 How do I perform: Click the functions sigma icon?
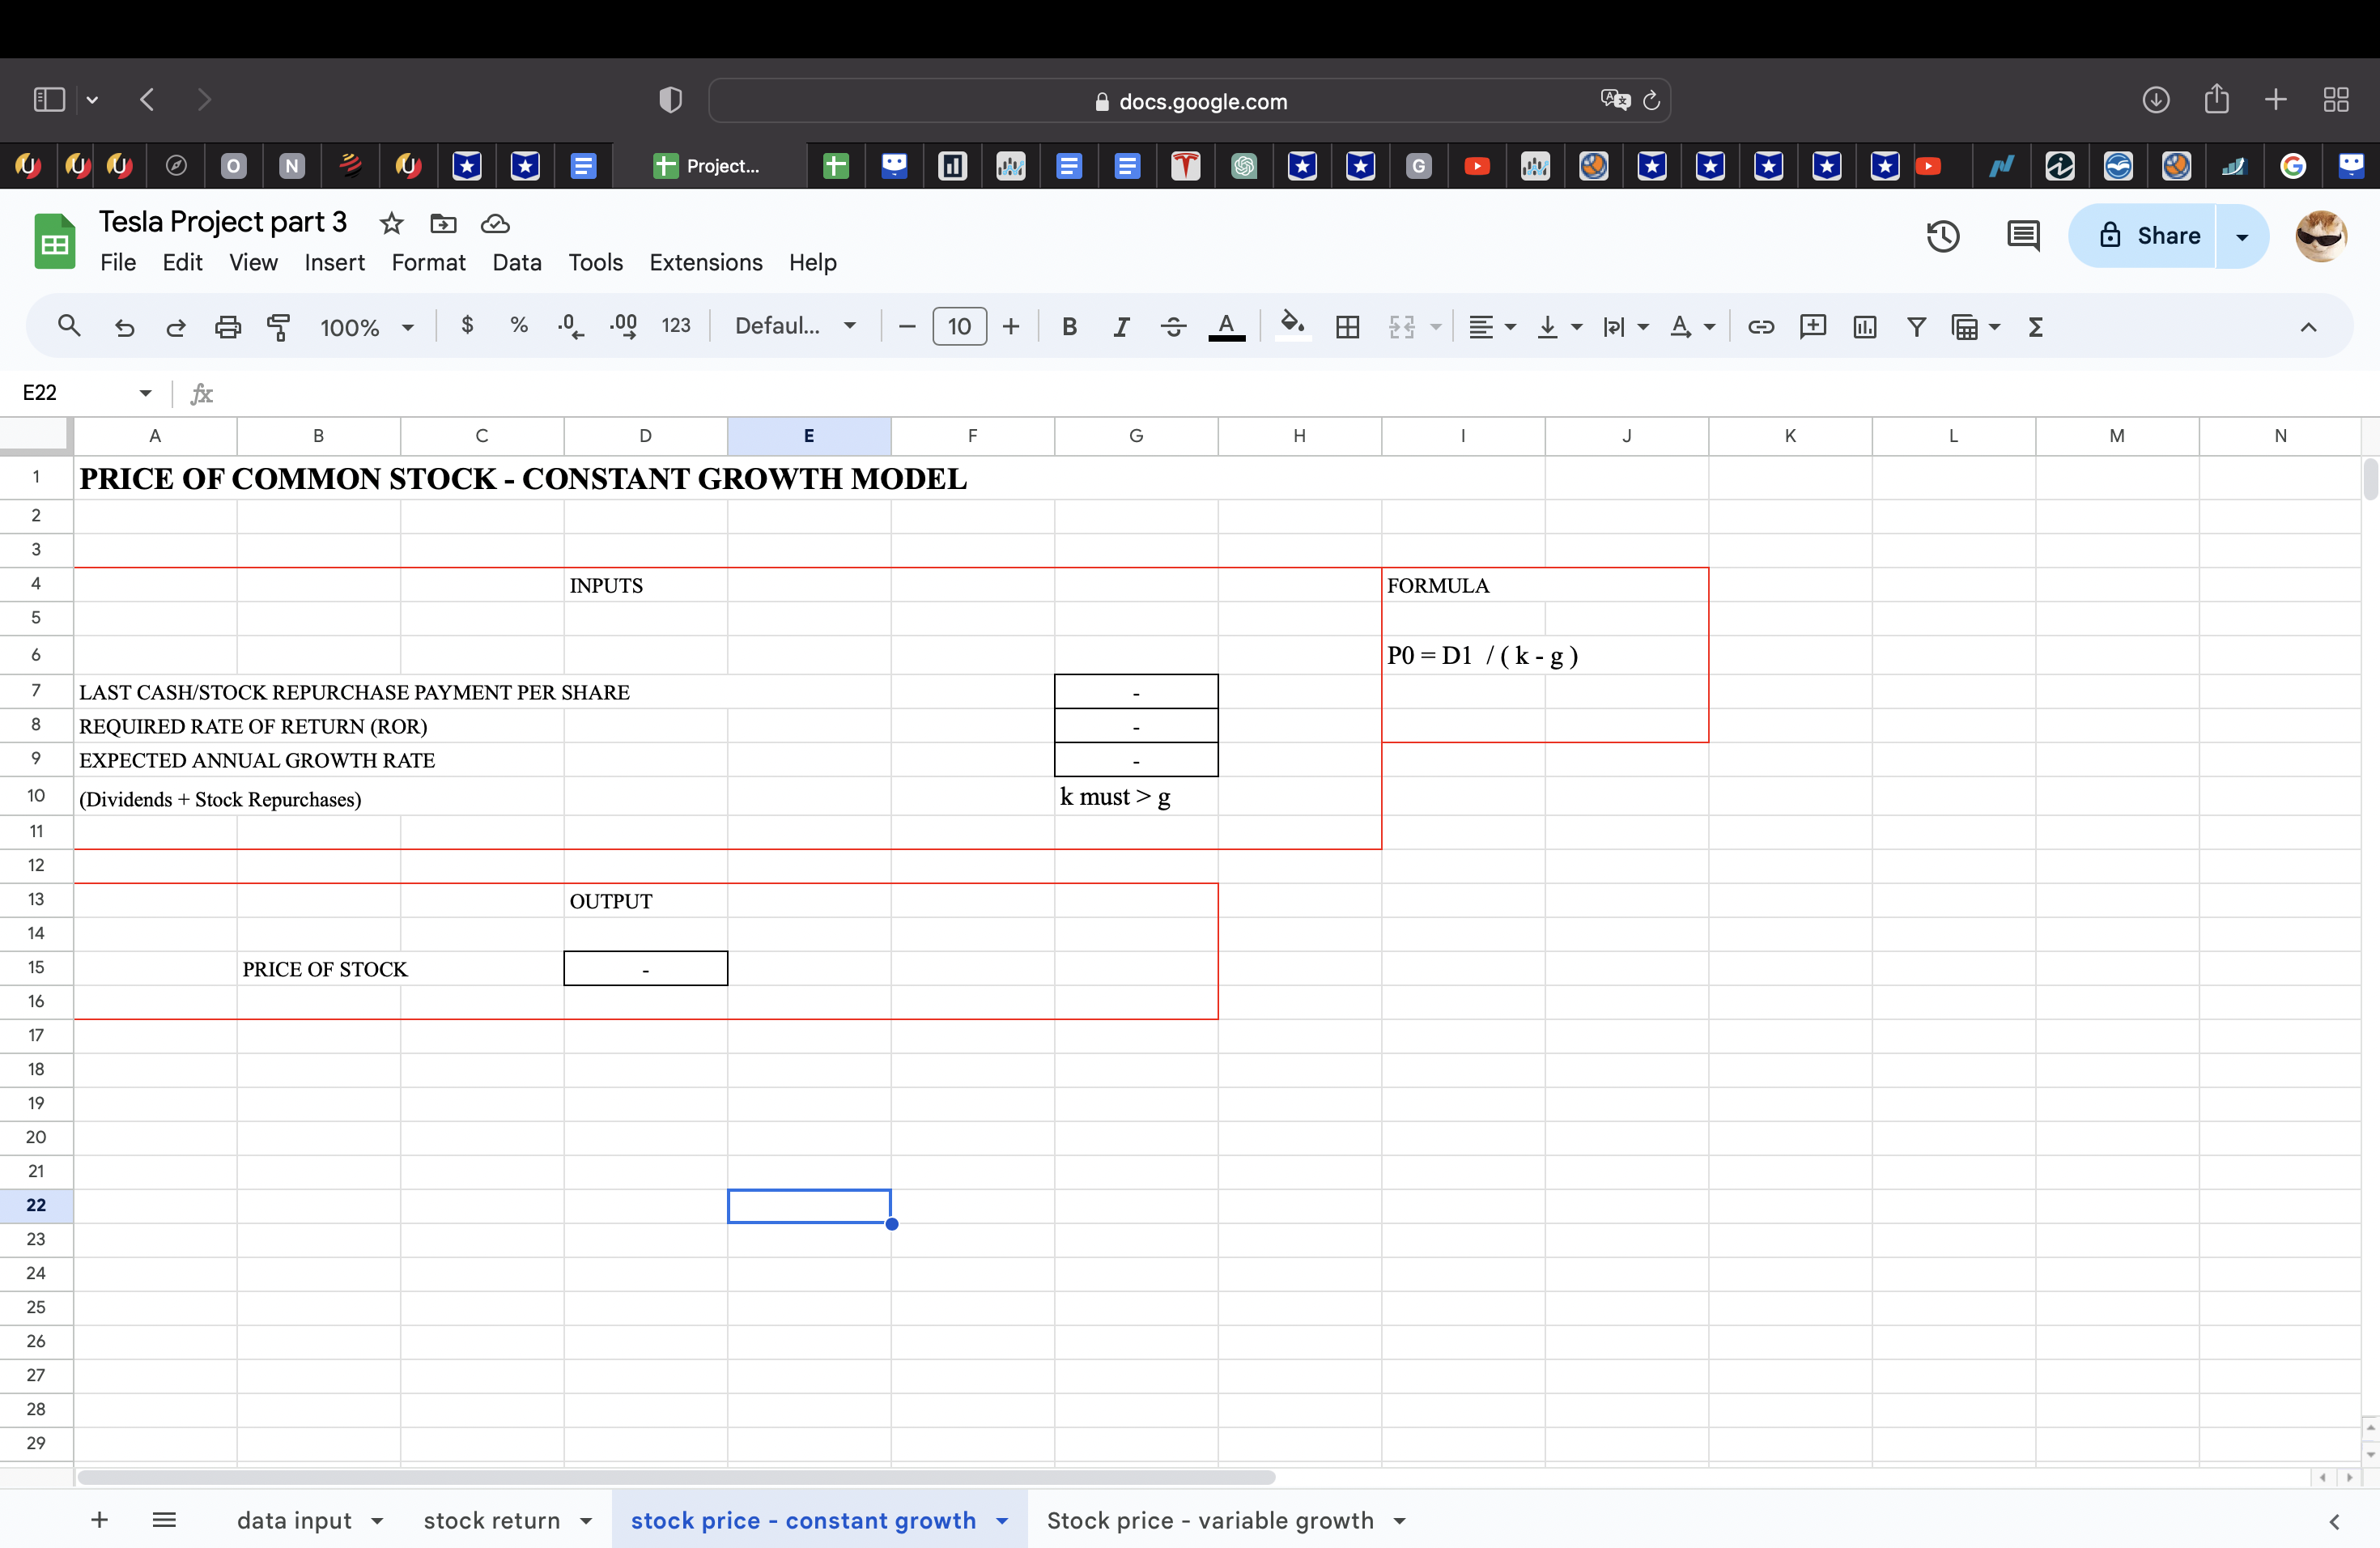point(2035,327)
